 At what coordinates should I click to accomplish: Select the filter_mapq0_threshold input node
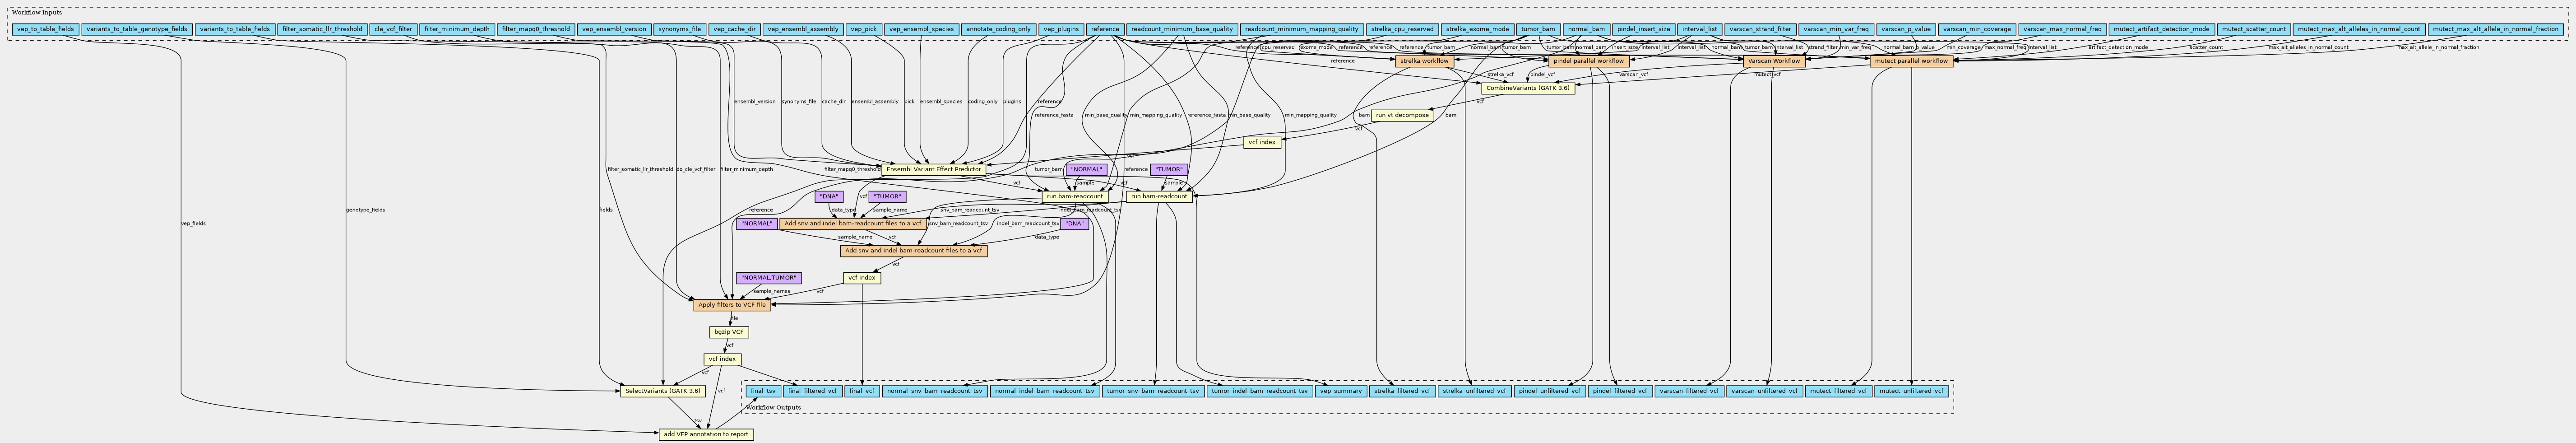point(536,29)
